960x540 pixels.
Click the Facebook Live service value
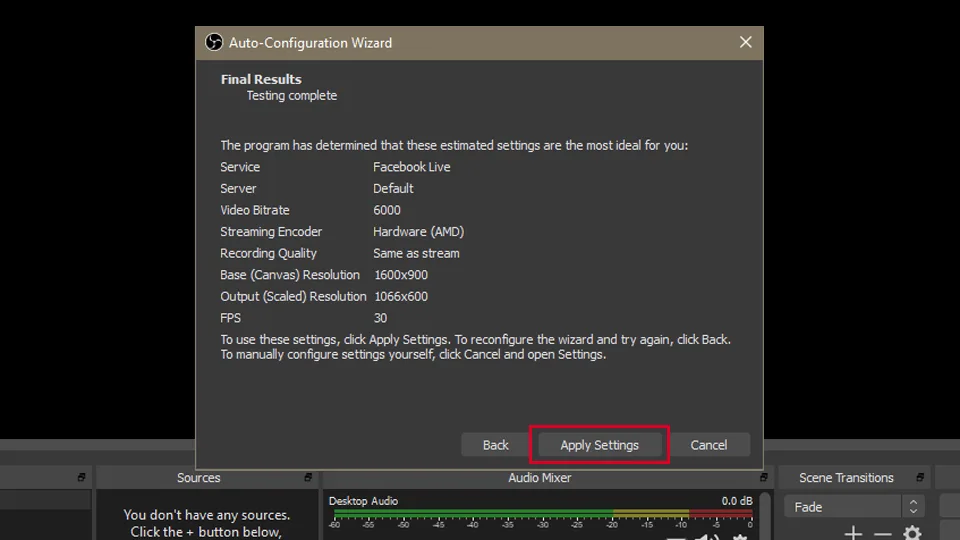point(411,167)
